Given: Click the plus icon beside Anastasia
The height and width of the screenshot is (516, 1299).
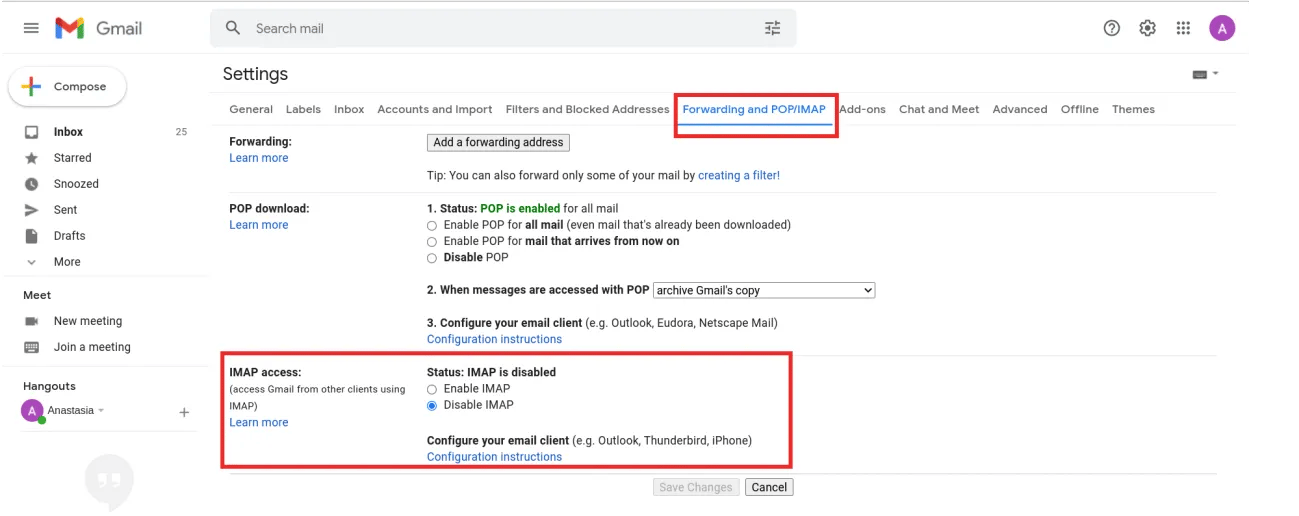Looking at the screenshot, I should point(184,412).
